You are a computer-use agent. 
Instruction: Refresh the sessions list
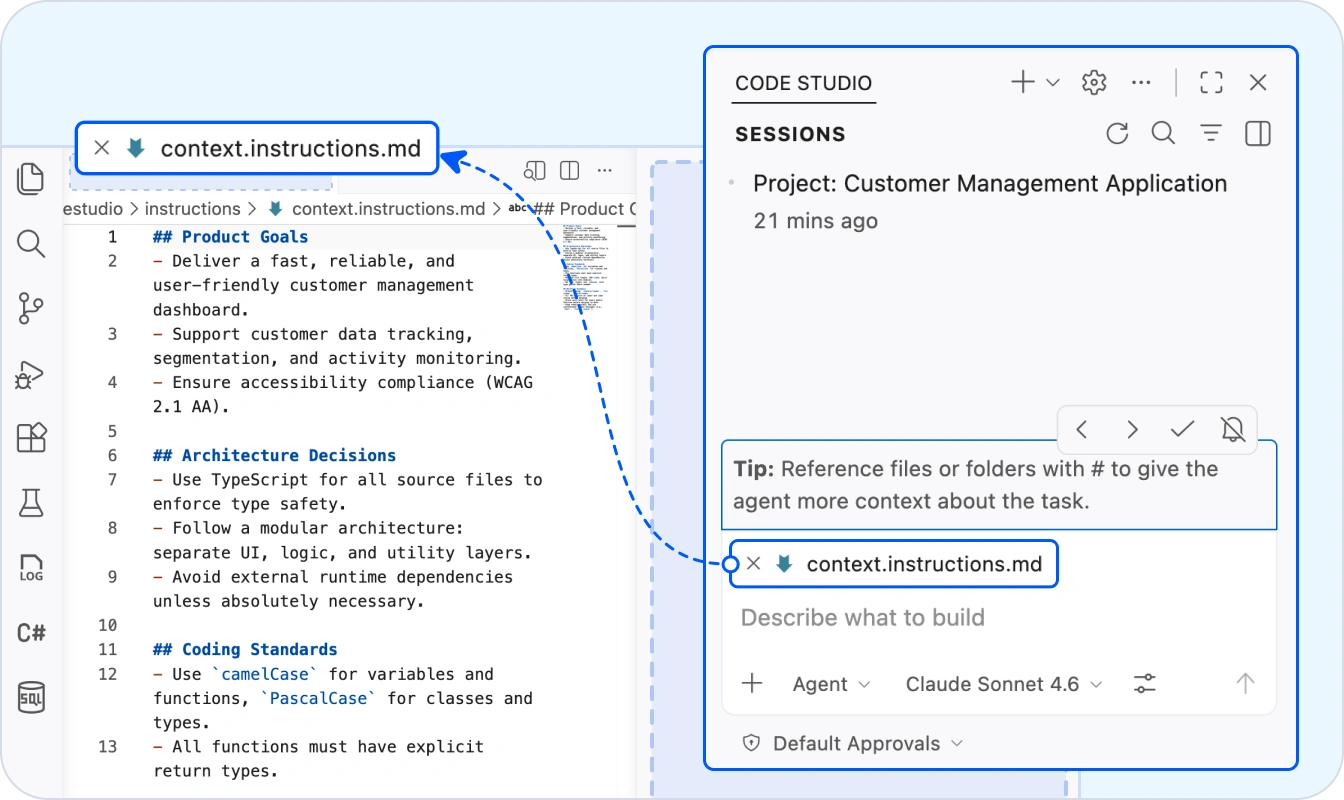1117,133
